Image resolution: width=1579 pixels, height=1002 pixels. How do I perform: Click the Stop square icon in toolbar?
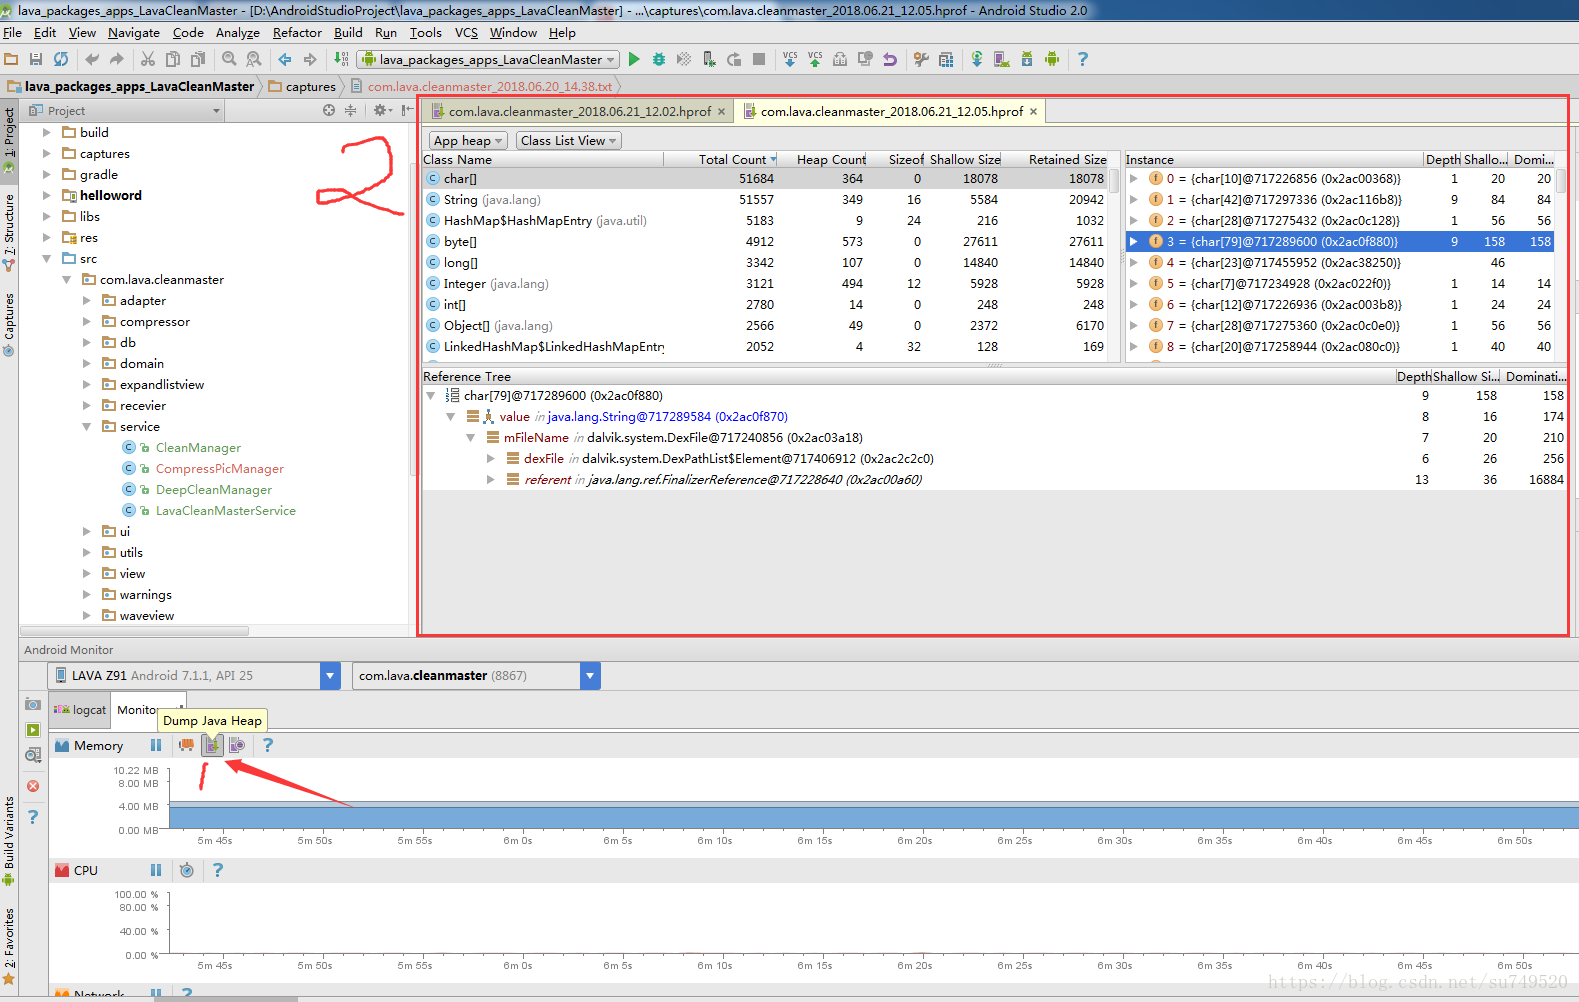pos(759,59)
